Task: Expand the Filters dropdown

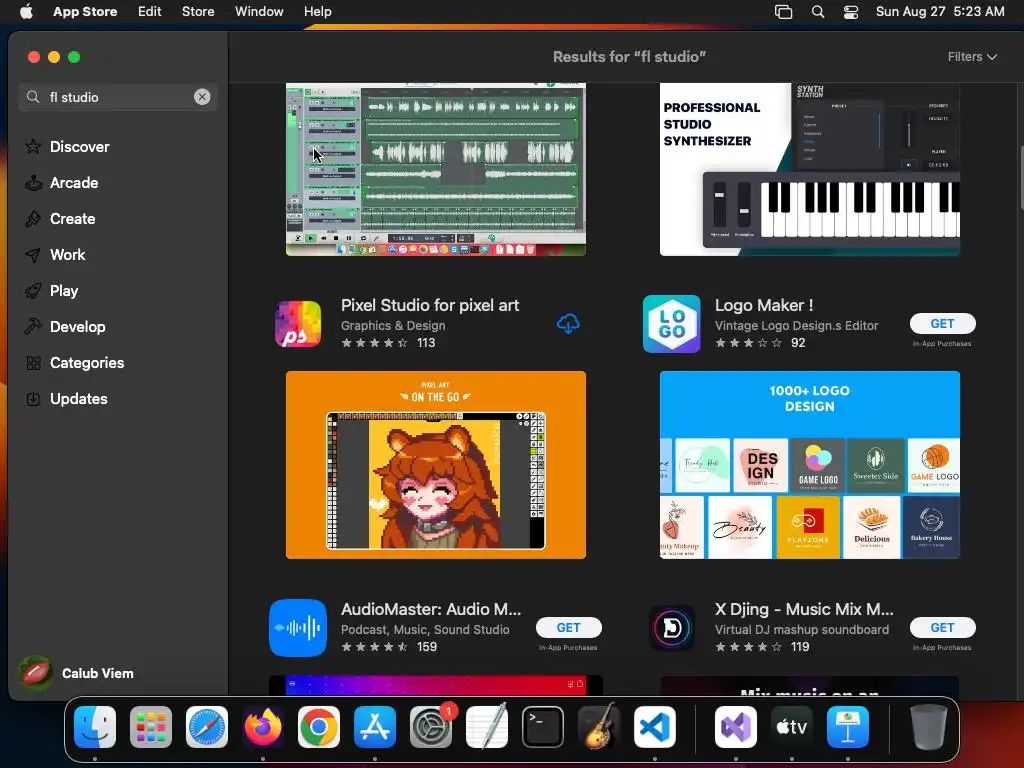Action: (x=972, y=57)
